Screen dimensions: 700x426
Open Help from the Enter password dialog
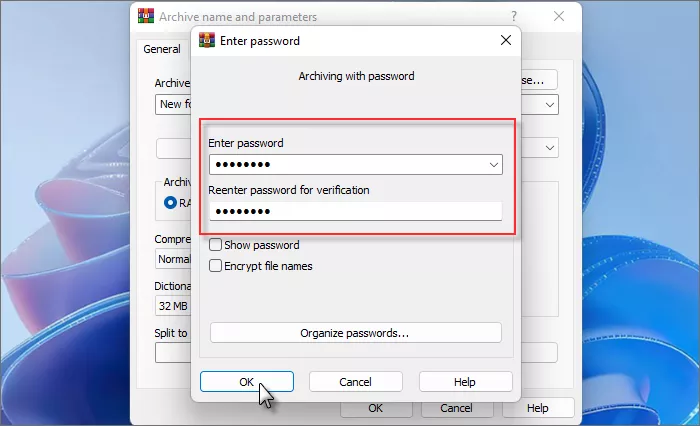(x=465, y=381)
